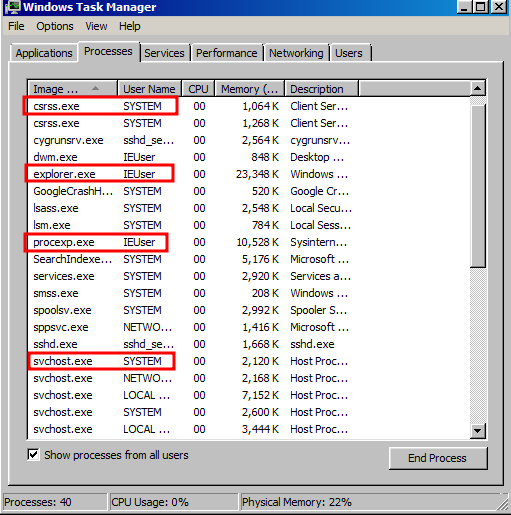
Task: Click the scrollbar up arrow
Action: pos(477,88)
